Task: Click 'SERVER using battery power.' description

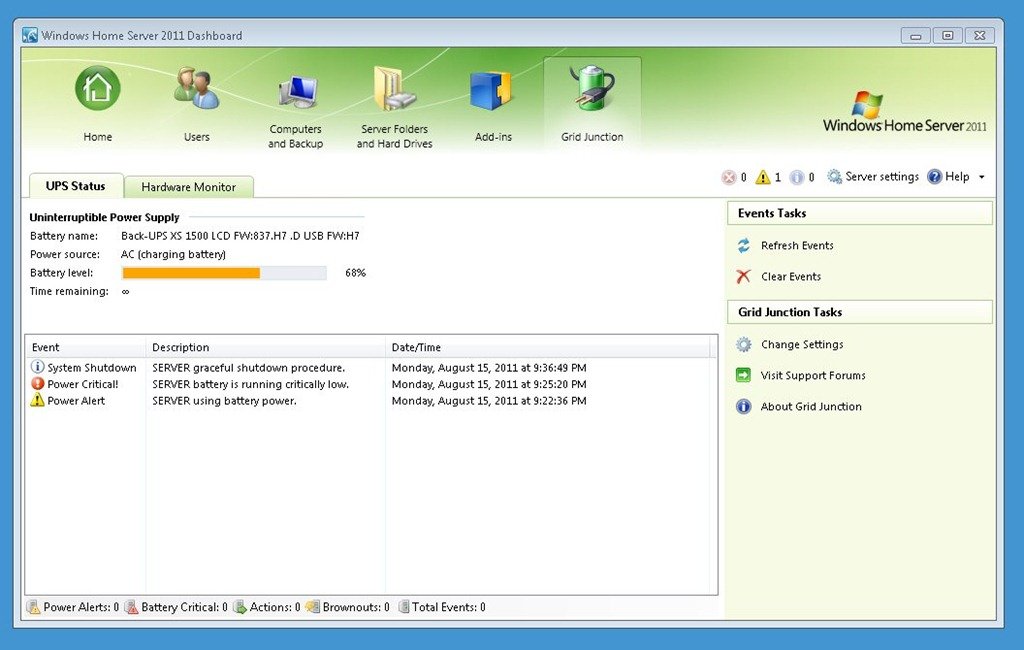Action: tap(224, 400)
